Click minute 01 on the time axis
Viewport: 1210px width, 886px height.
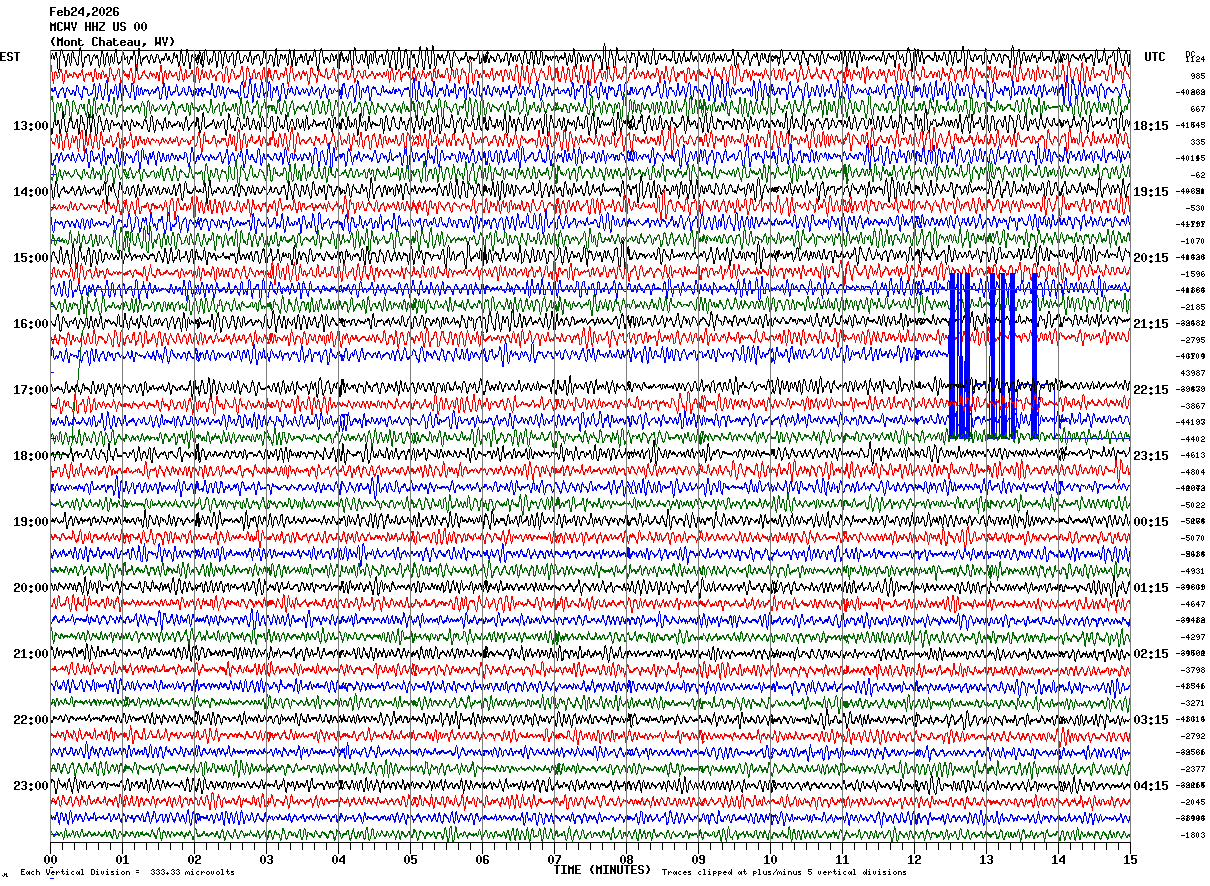click(122, 859)
